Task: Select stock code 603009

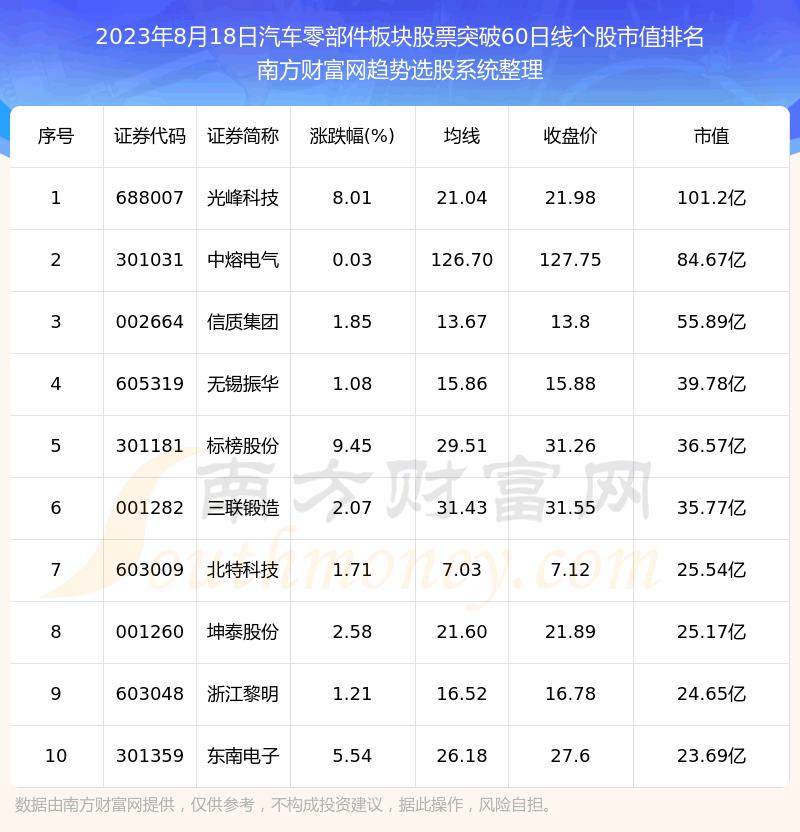Action: pyautogui.click(x=150, y=570)
